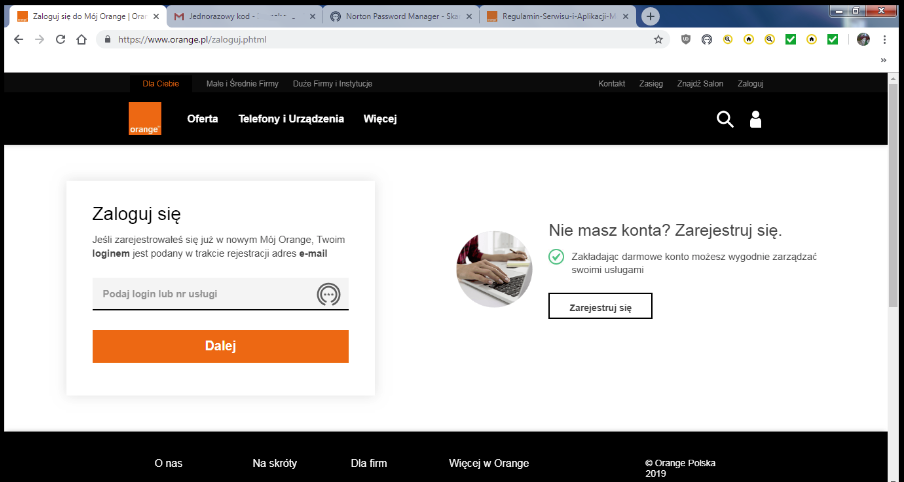Open the Więcej menu

click(380, 119)
